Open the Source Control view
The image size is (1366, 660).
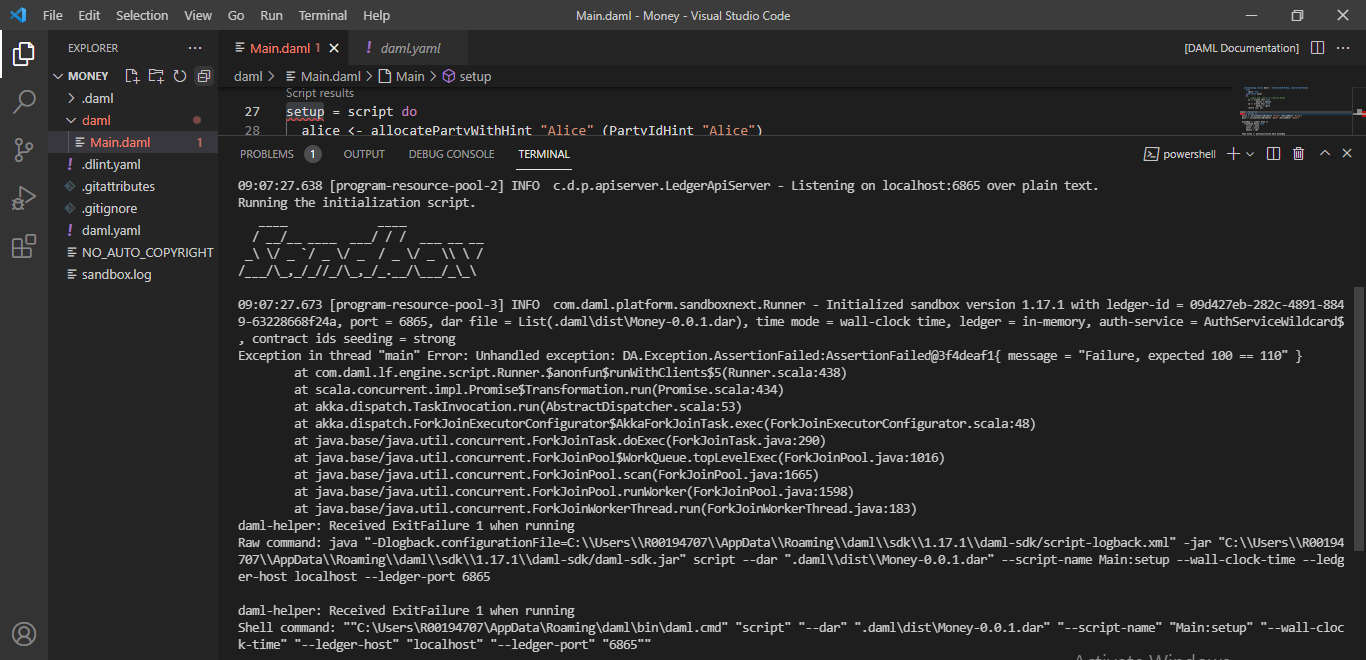click(24, 150)
